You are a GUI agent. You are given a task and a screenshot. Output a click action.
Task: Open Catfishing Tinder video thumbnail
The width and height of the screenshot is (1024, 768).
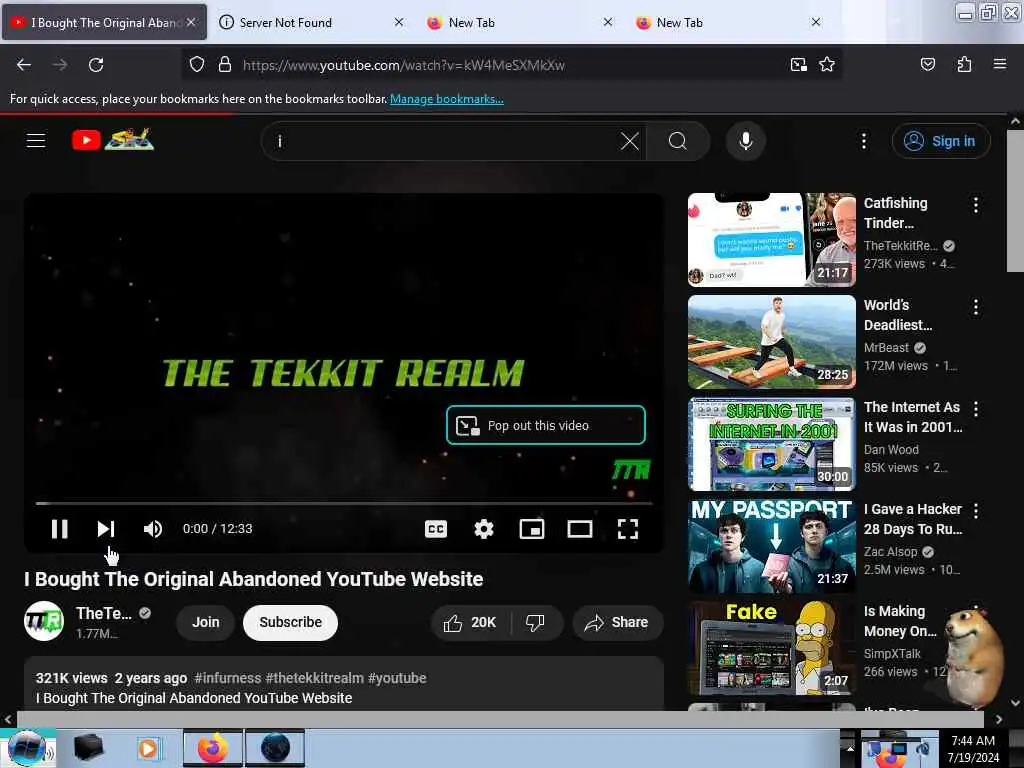tap(771, 240)
